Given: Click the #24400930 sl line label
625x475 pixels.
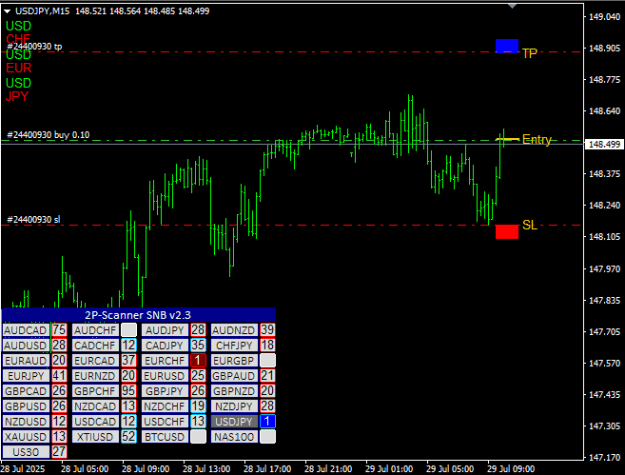Looking at the screenshot, I should tap(33, 220).
